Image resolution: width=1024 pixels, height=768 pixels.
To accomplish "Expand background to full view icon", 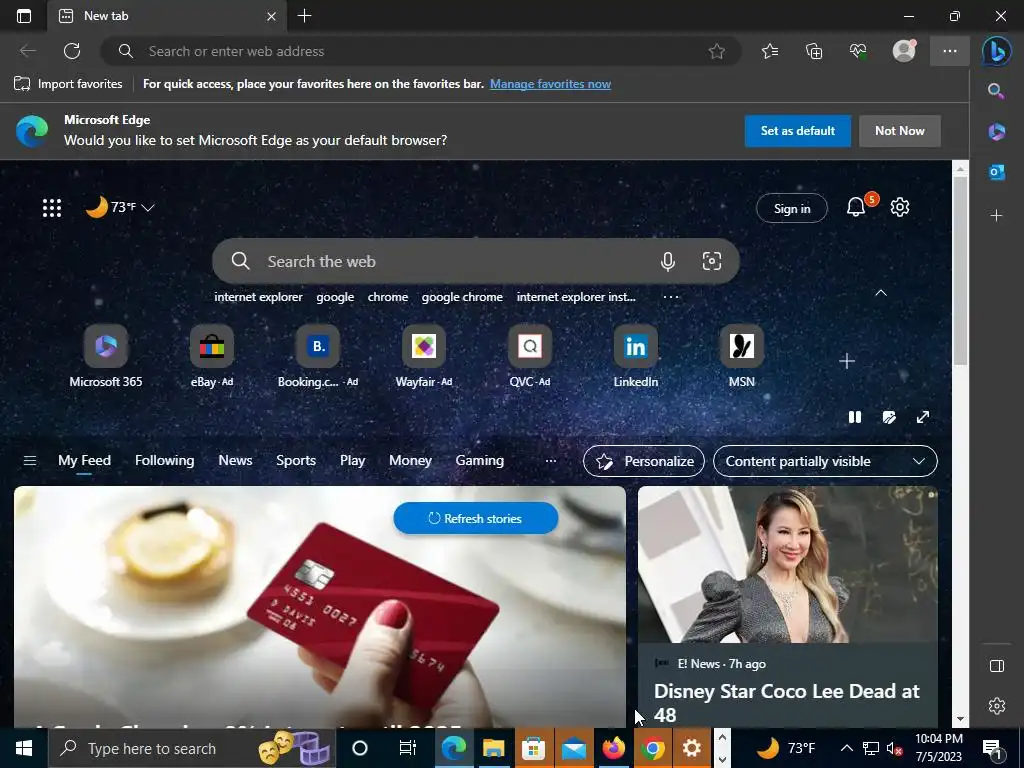I will click(x=922, y=417).
